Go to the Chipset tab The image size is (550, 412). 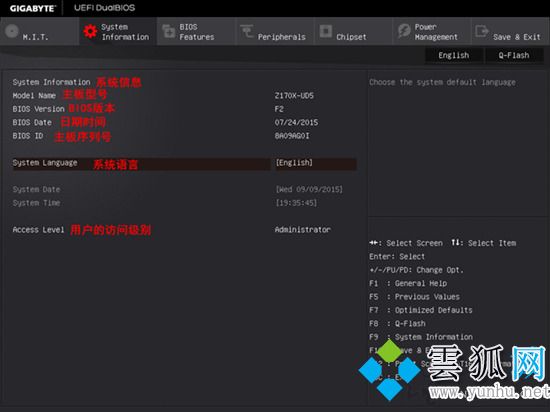coord(353,32)
